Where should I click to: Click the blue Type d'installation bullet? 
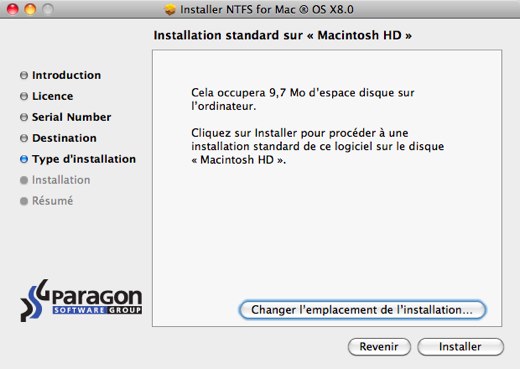(x=24, y=159)
